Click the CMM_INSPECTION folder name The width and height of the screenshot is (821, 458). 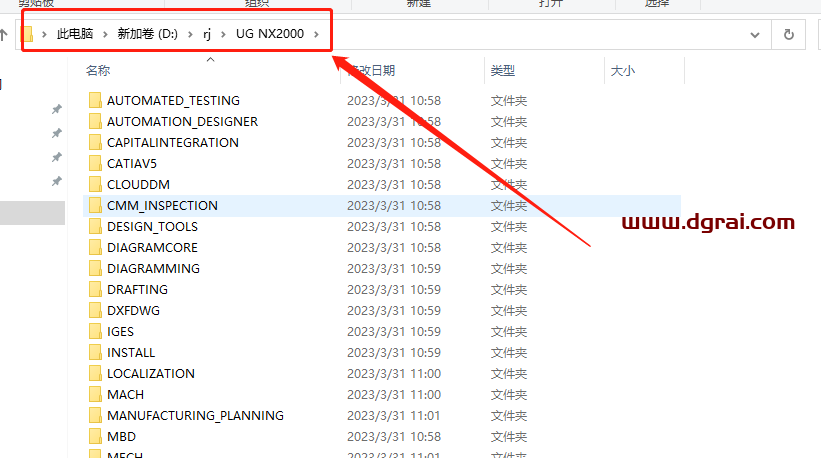tap(162, 206)
